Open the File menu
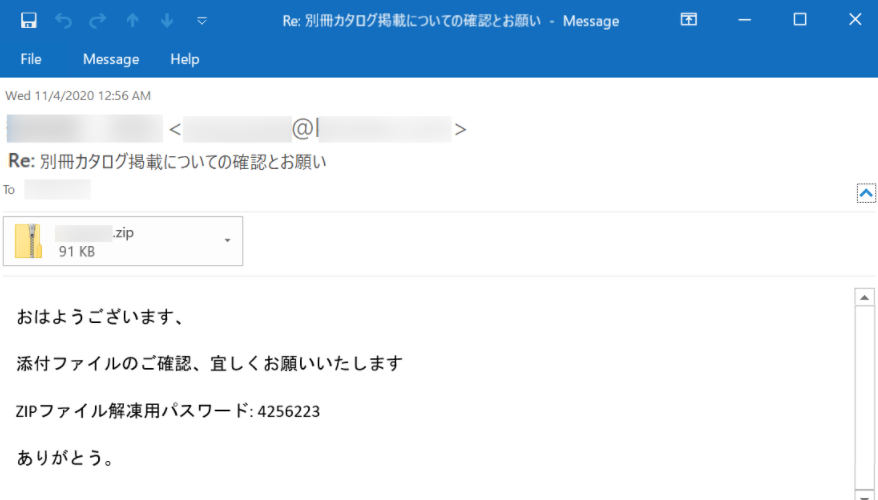This screenshot has width=878, height=500. tap(31, 59)
